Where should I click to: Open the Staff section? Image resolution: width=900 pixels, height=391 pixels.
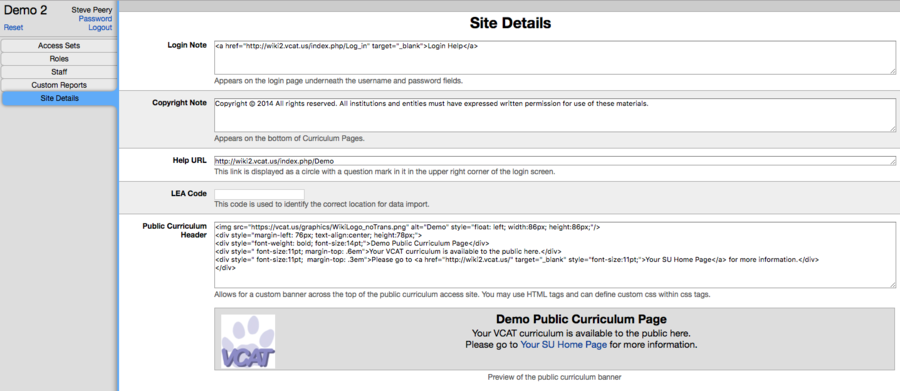(59, 72)
